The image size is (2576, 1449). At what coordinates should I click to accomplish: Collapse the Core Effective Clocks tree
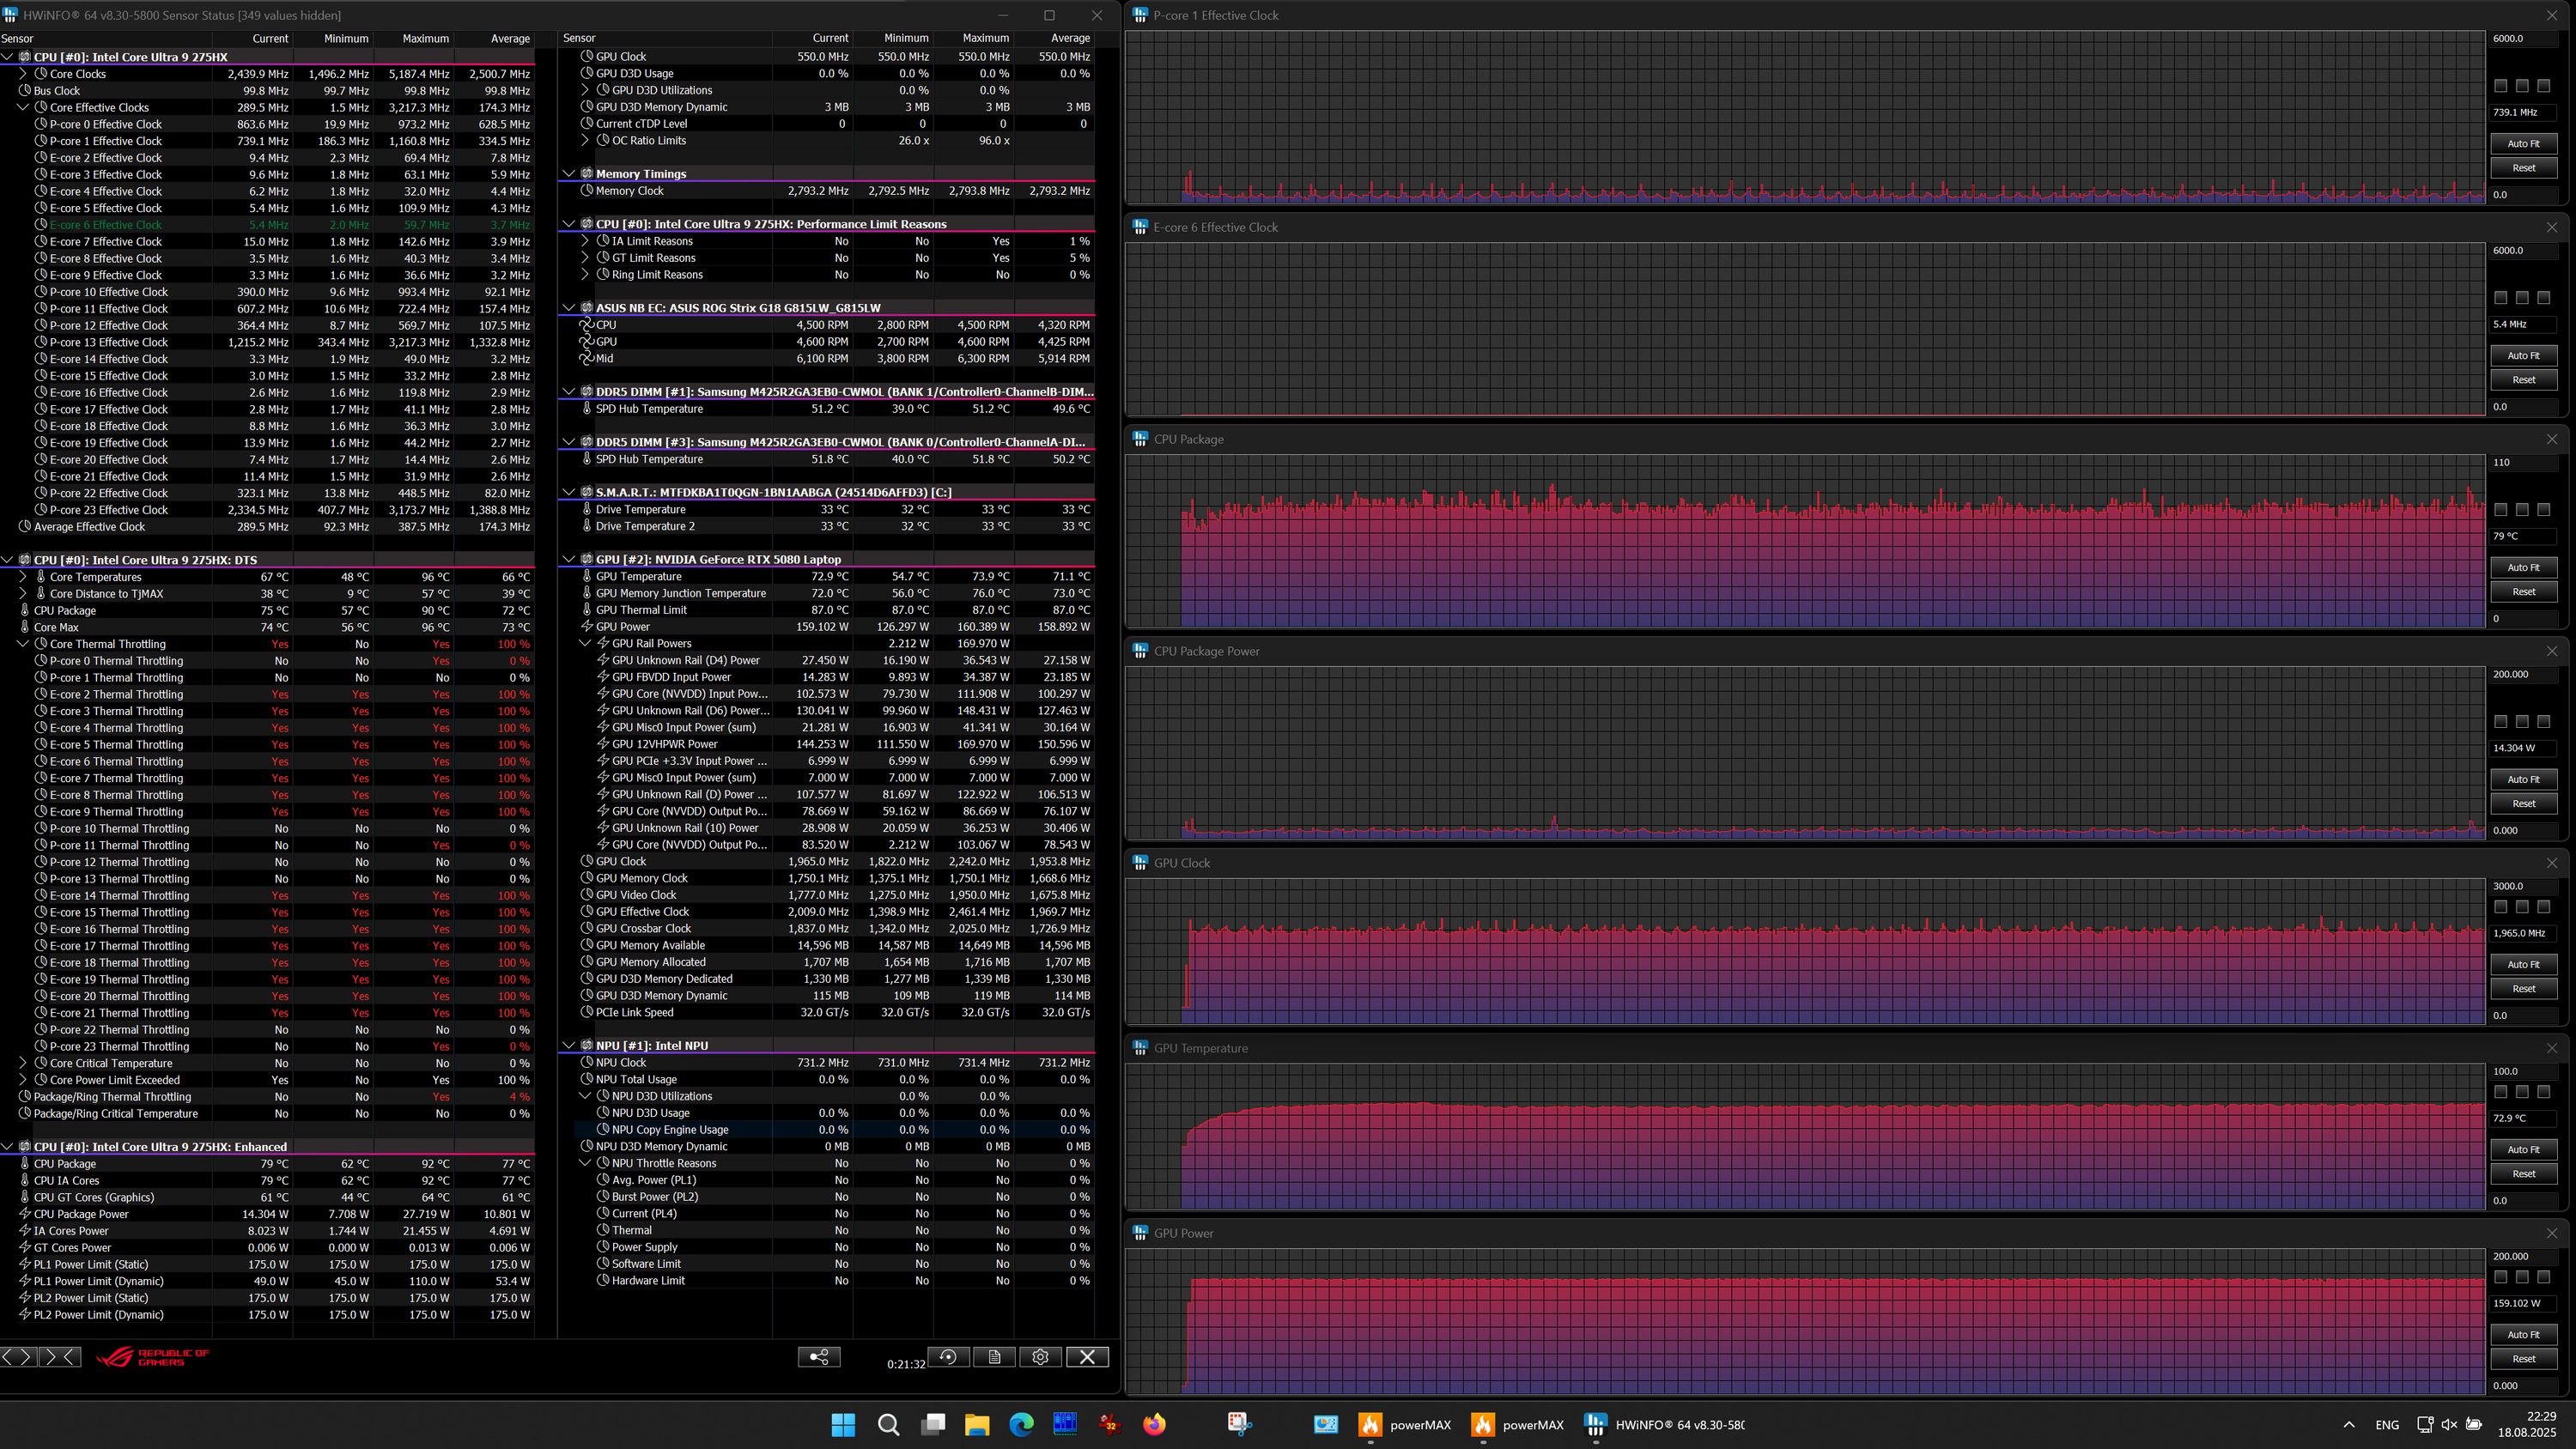point(23,107)
